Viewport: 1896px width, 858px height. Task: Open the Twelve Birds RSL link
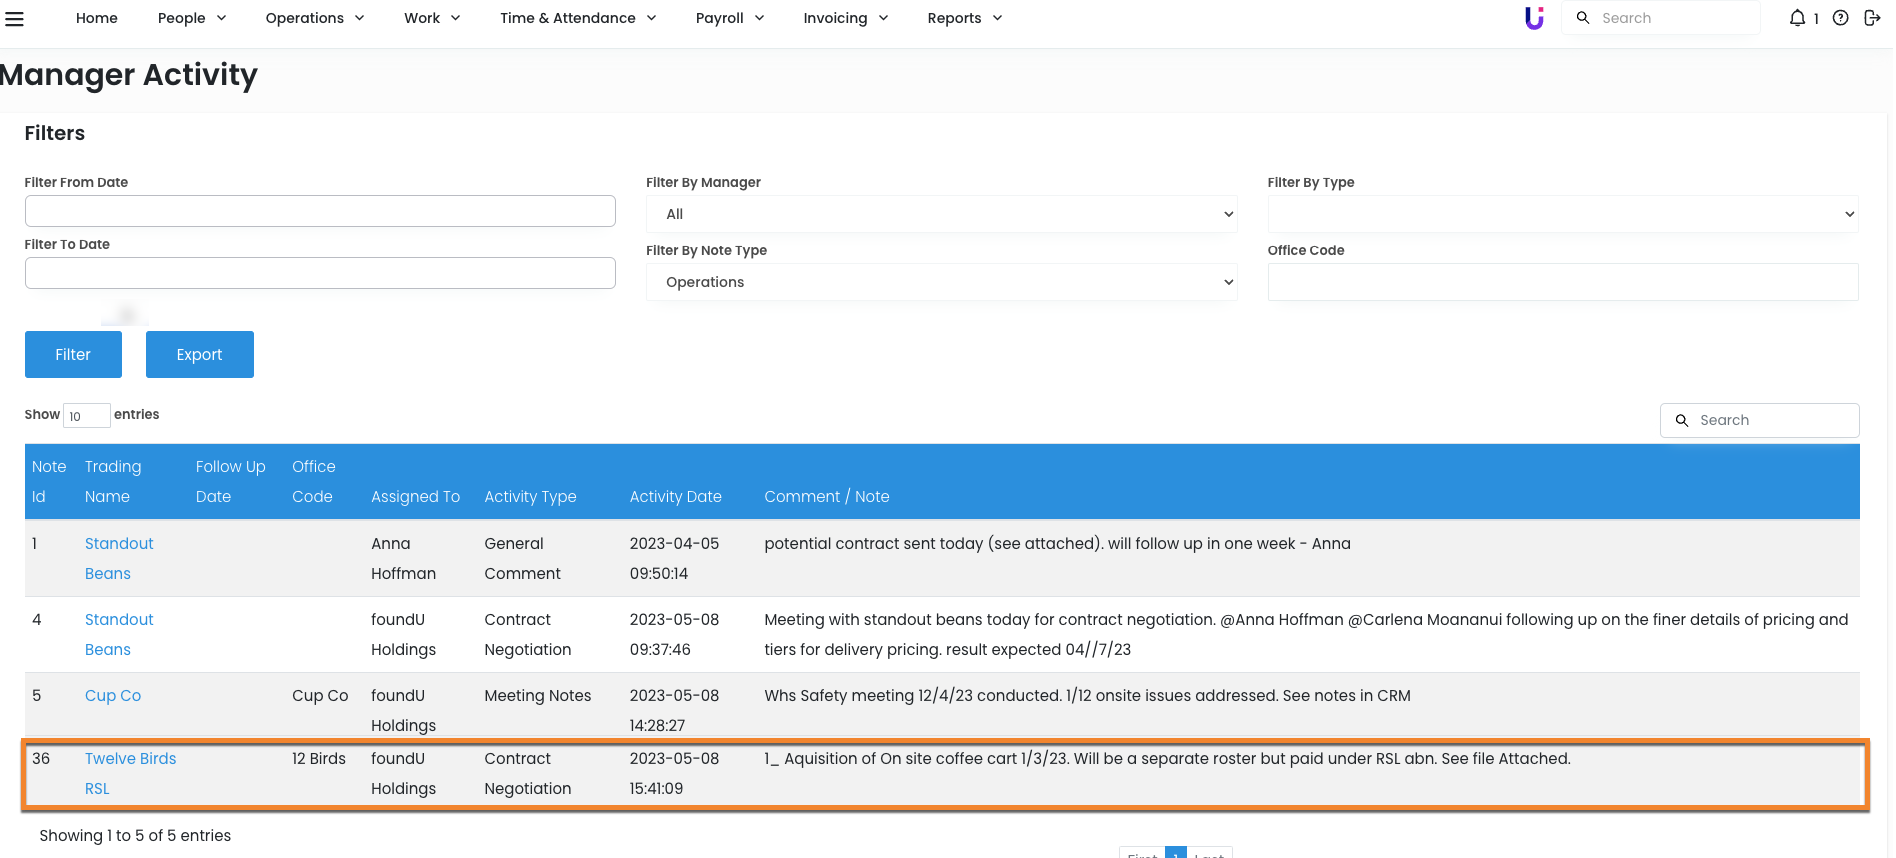pyautogui.click(x=130, y=759)
